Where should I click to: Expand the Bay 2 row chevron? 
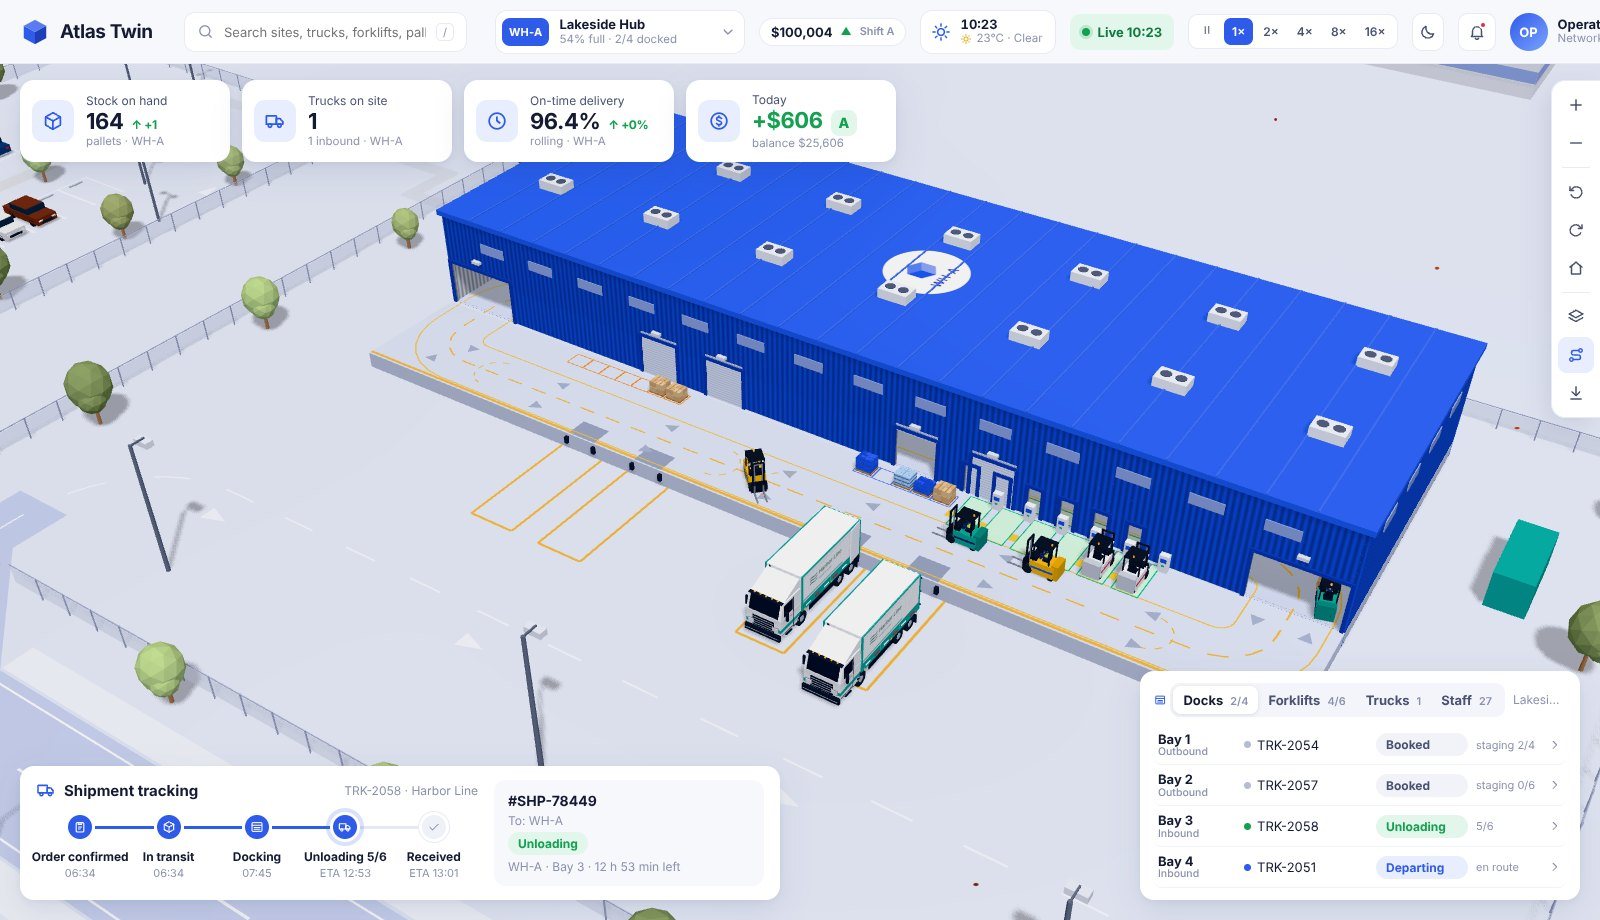pos(1554,785)
